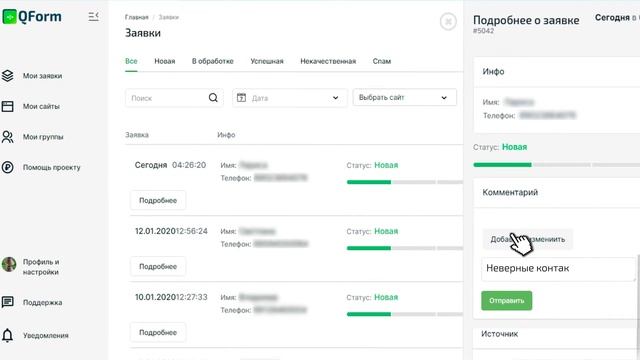Image resolution: width=640 pixels, height=360 pixels.
Task: Expand the Инфо section header
Action: pyautogui.click(x=557, y=72)
